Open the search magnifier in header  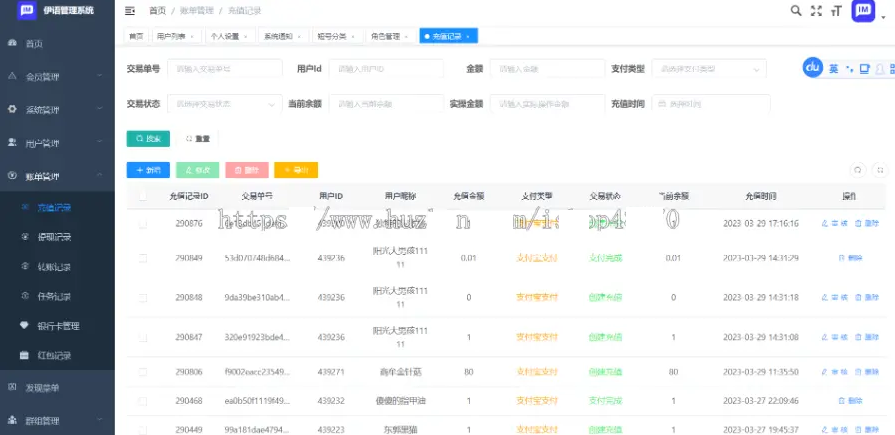click(796, 11)
